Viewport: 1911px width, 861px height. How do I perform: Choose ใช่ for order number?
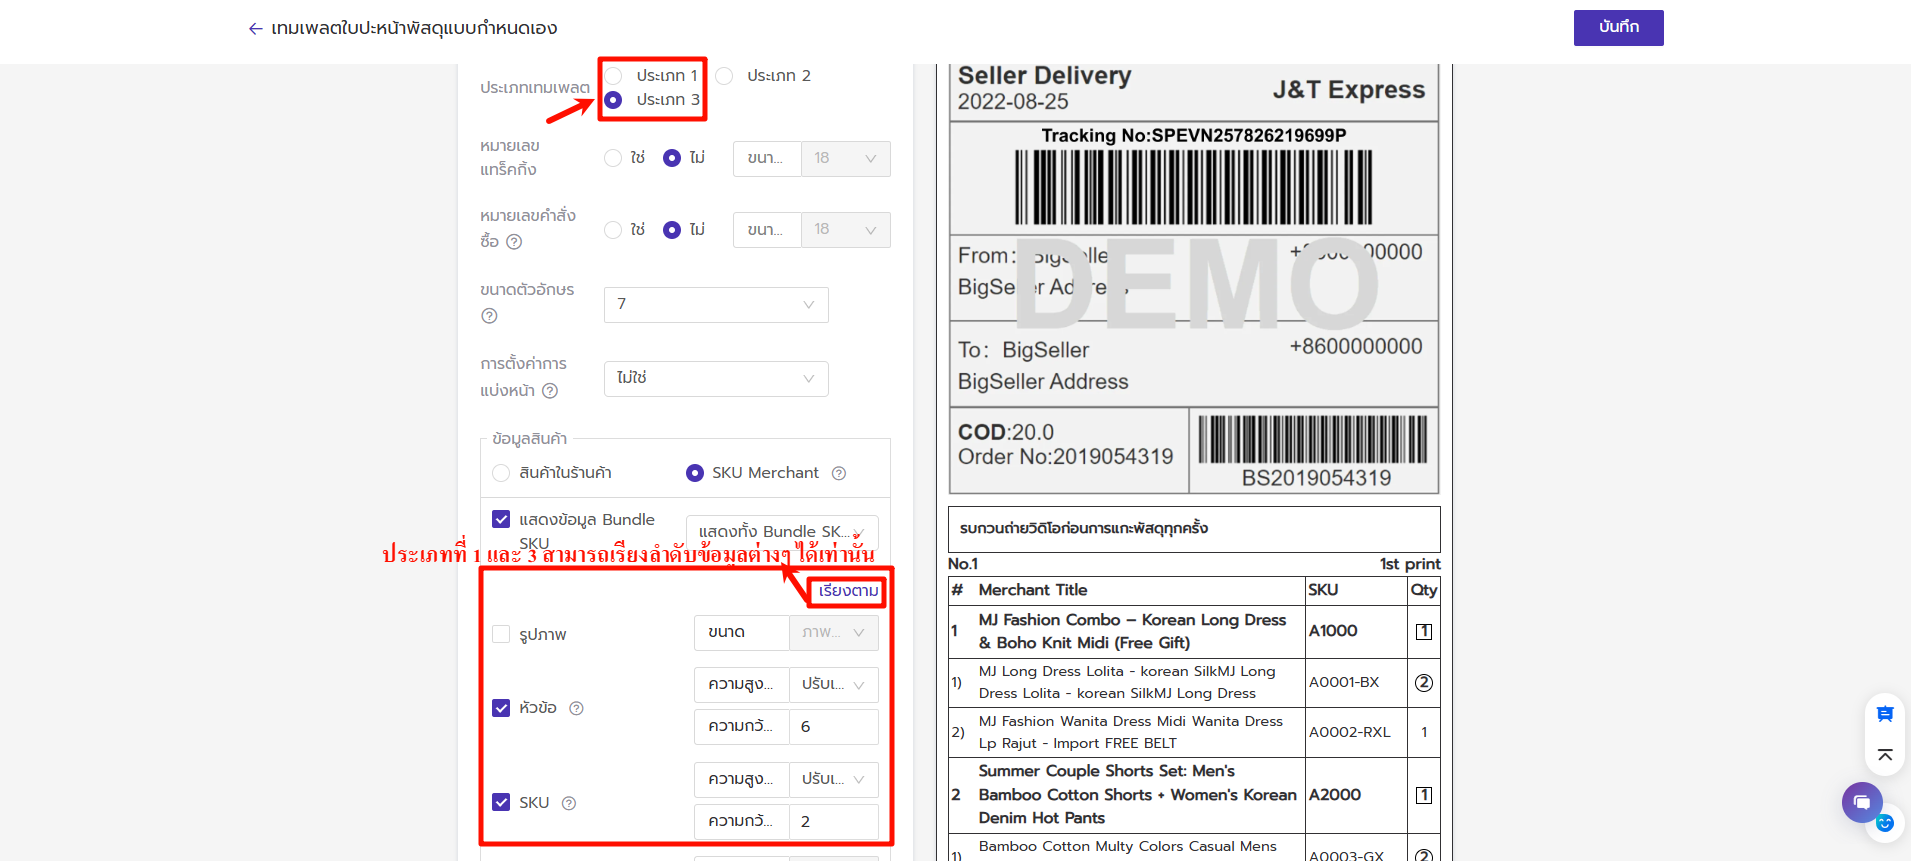(613, 230)
